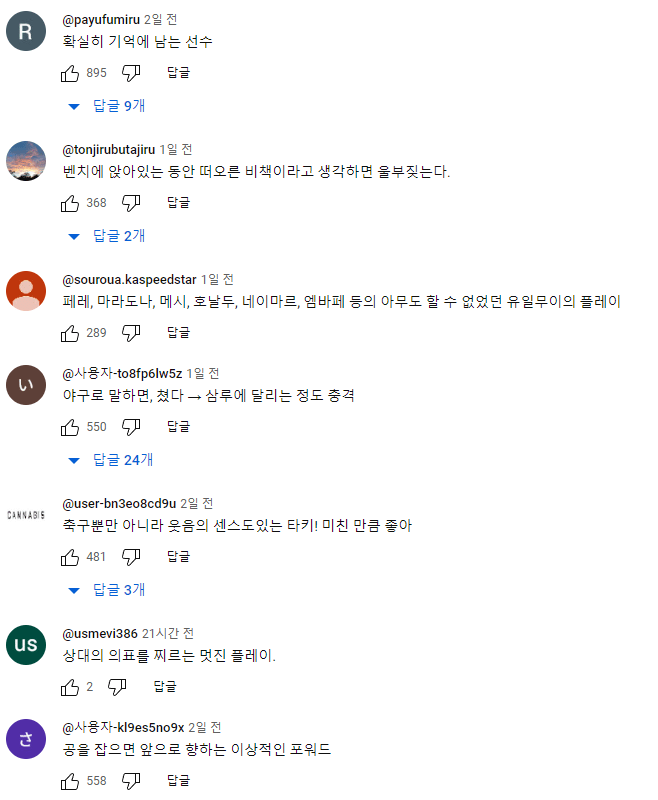Reply to the comment by @souroua.kaspeedstar
The height and width of the screenshot is (800, 658).
click(x=178, y=333)
